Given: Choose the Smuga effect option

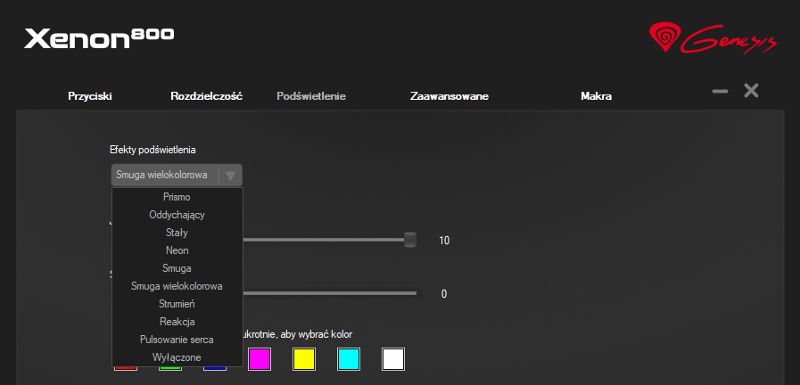Looking at the screenshot, I should coord(177,268).
